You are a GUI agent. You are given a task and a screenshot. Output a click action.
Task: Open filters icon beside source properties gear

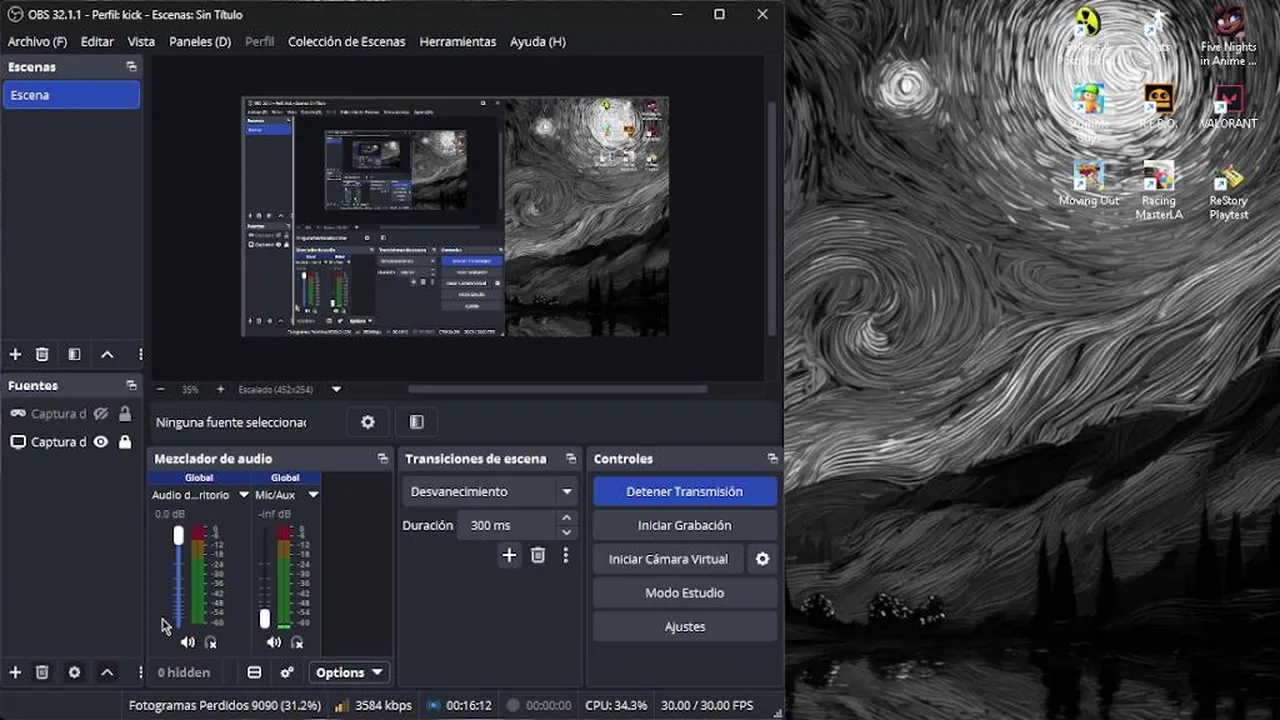click(417, 422)
